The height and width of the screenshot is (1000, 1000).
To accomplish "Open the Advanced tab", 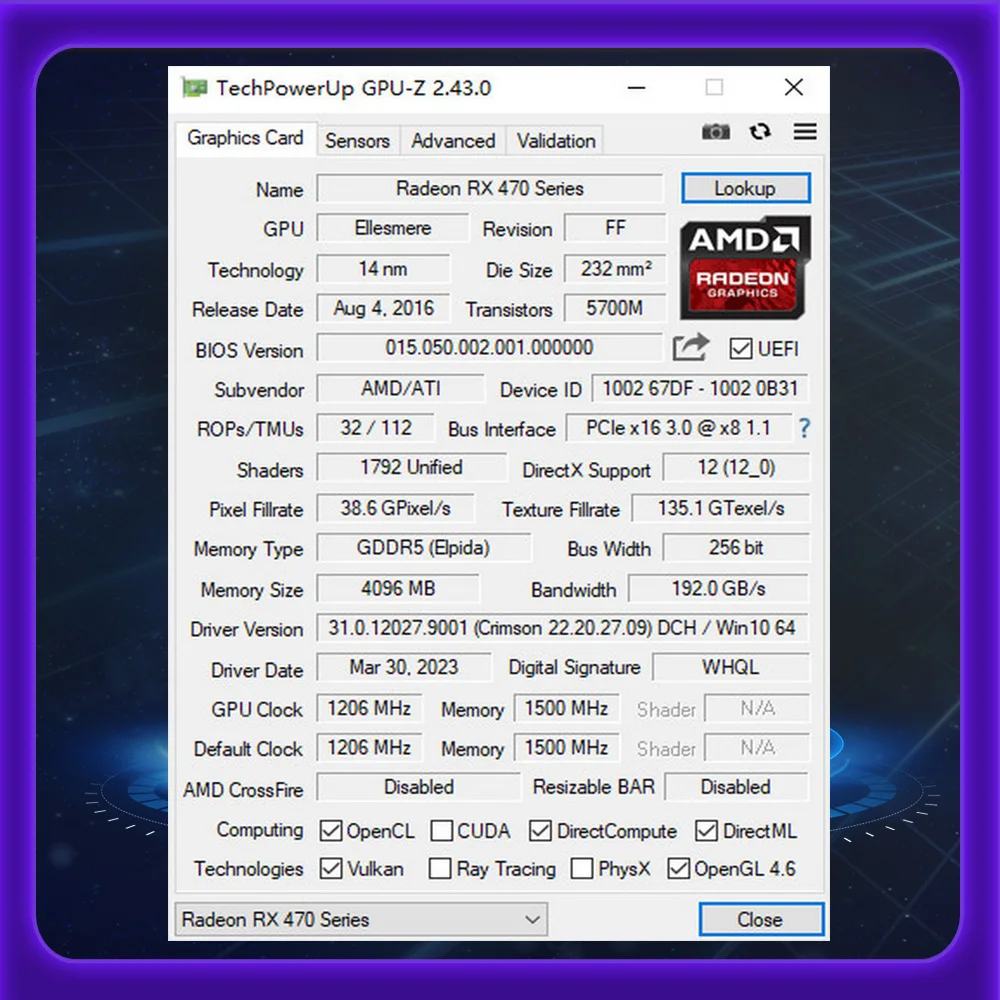I will 452,140.
